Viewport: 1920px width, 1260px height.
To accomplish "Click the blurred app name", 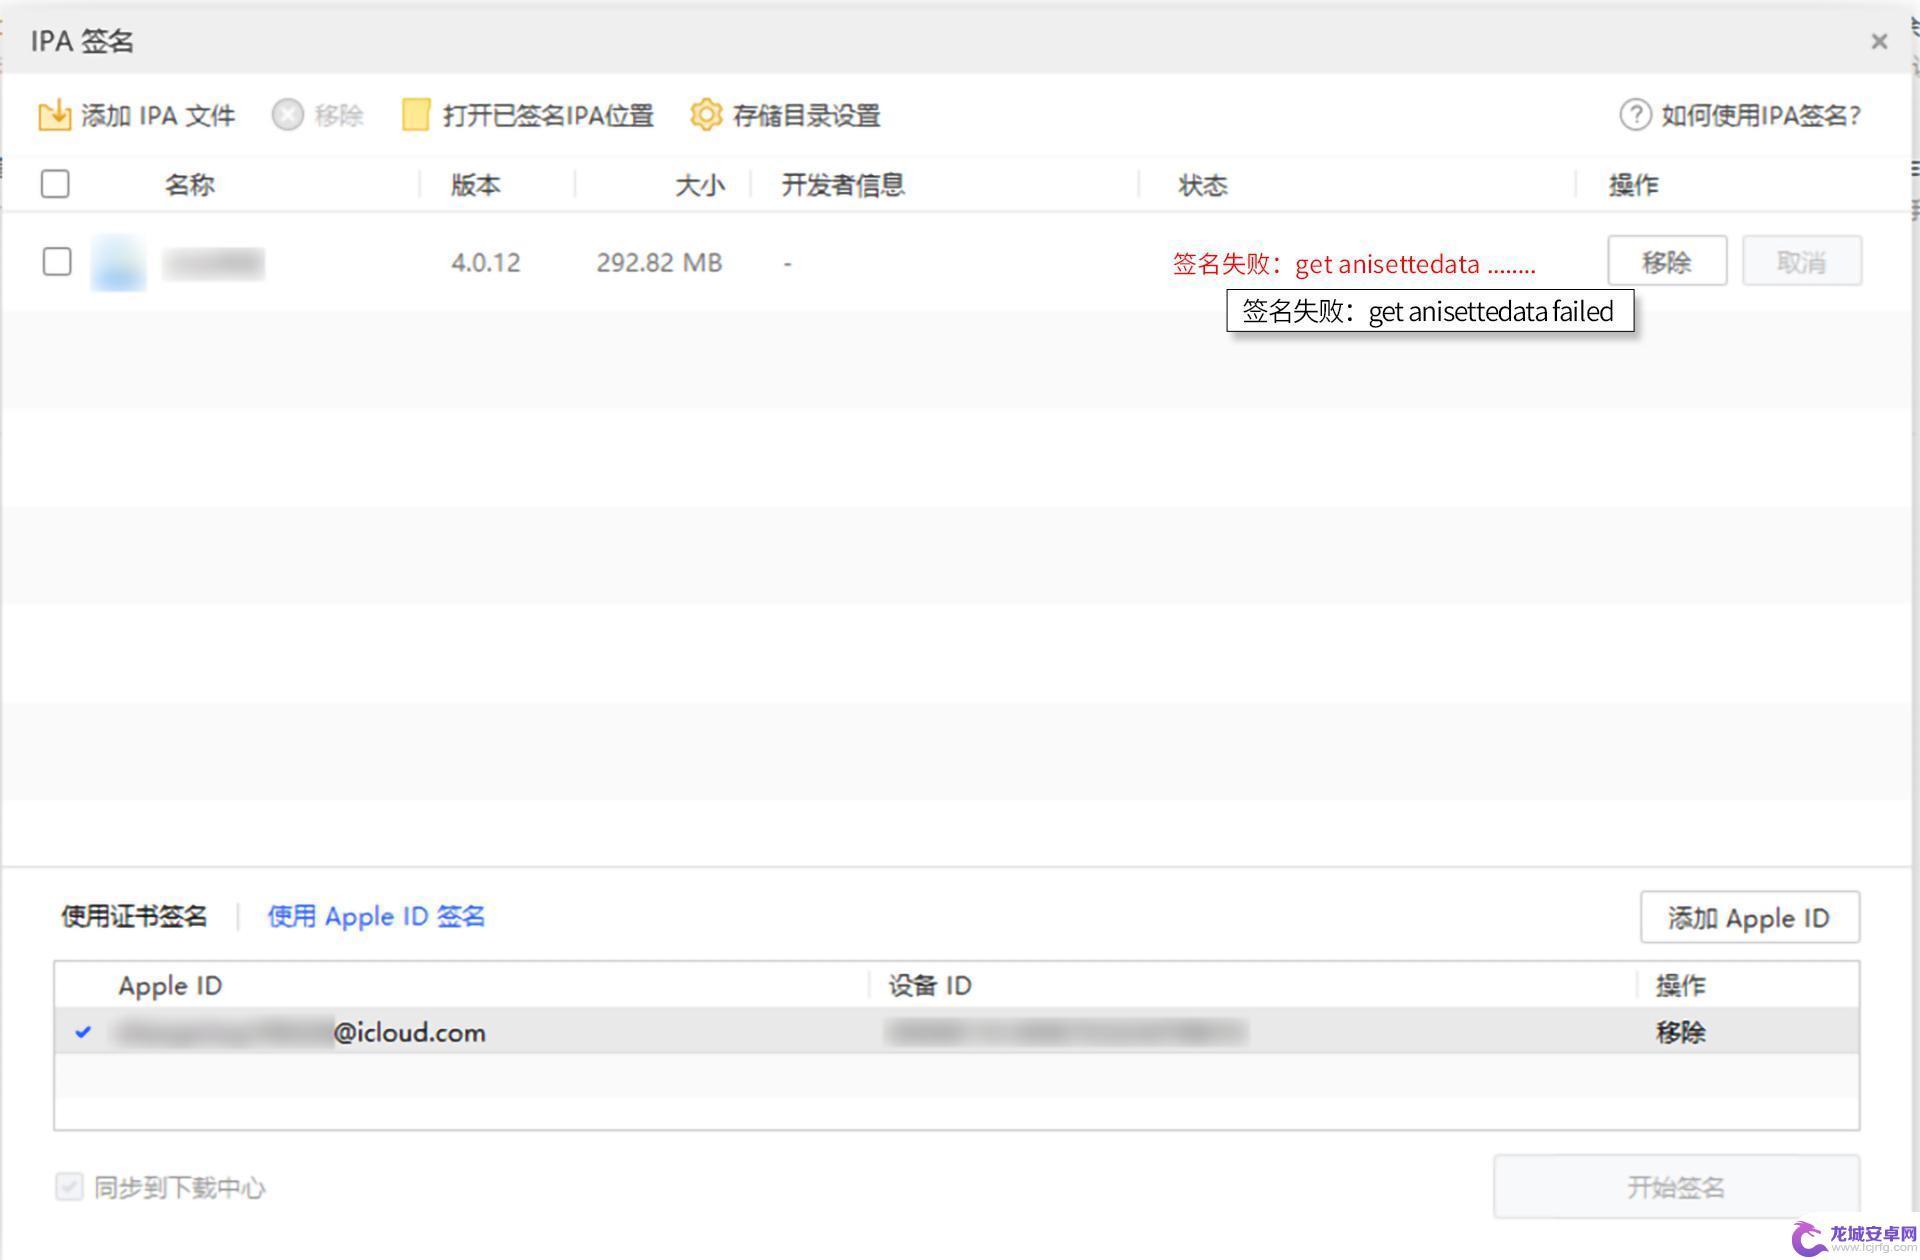I will click(214, 263).
